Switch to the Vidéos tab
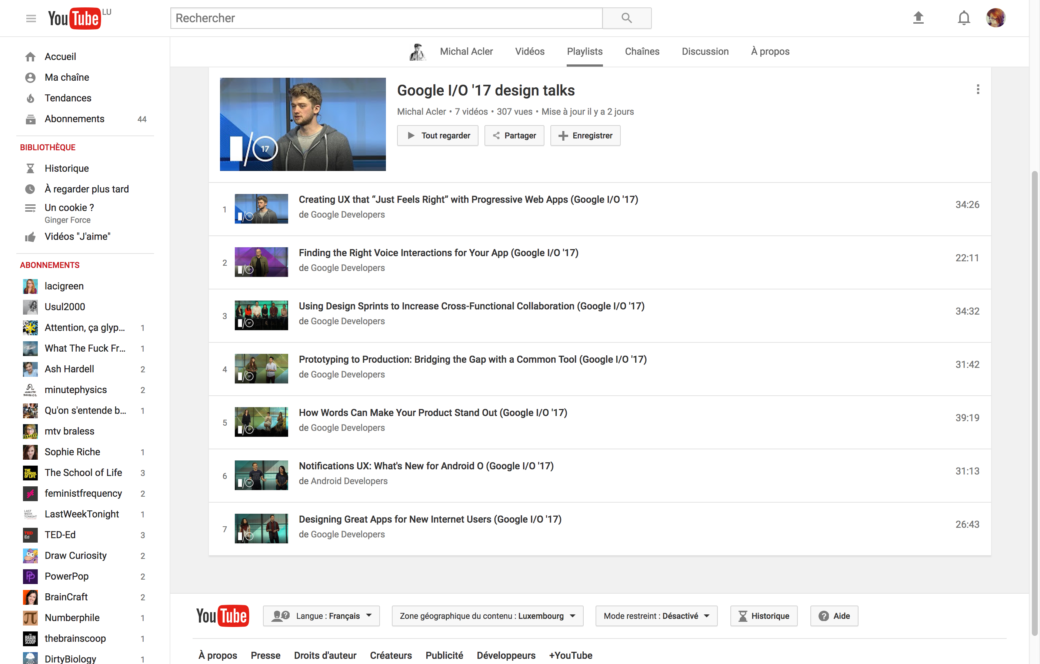 [x=530, y=52]
